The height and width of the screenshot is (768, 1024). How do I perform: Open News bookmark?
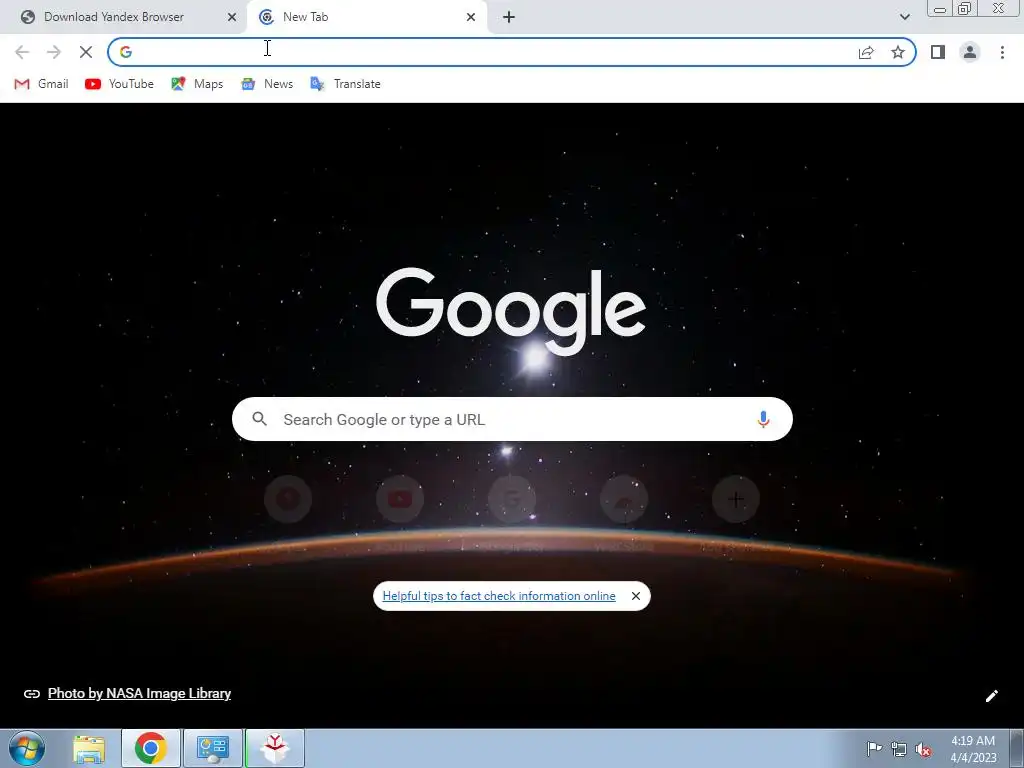click(267, 84)
